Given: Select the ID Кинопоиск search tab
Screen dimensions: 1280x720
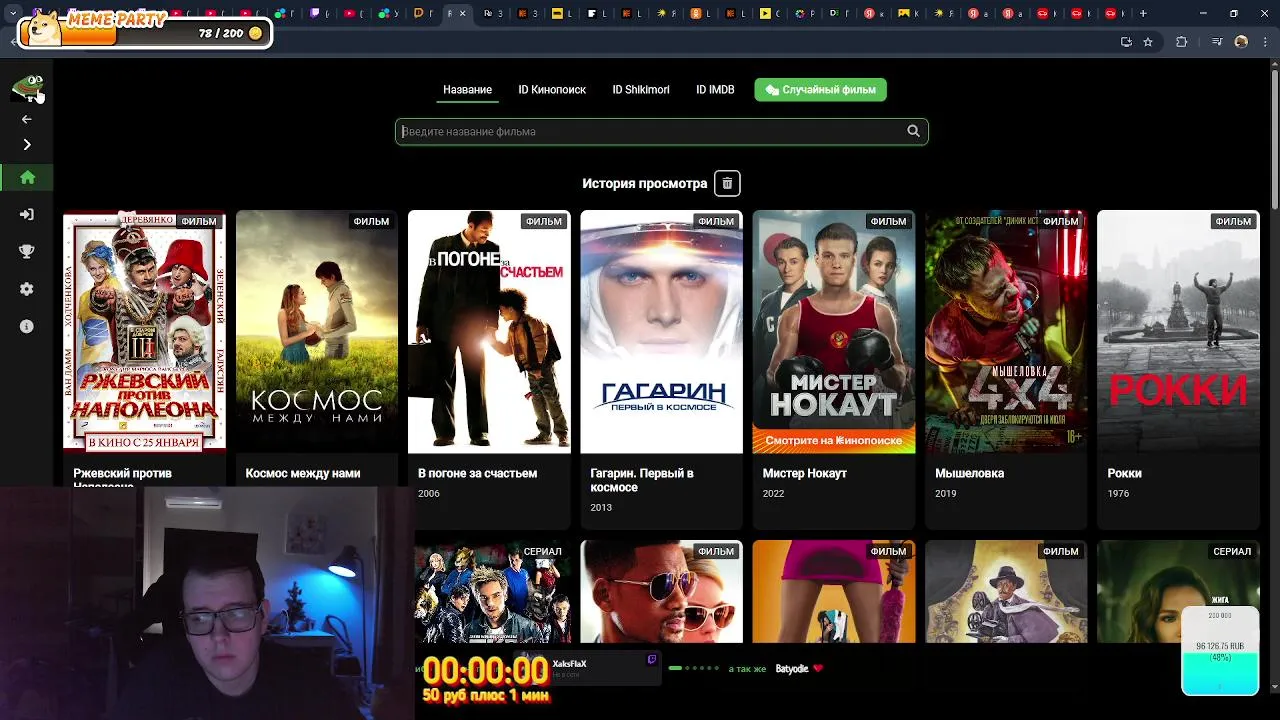Looking at the screenshot, I should [552, 90].
